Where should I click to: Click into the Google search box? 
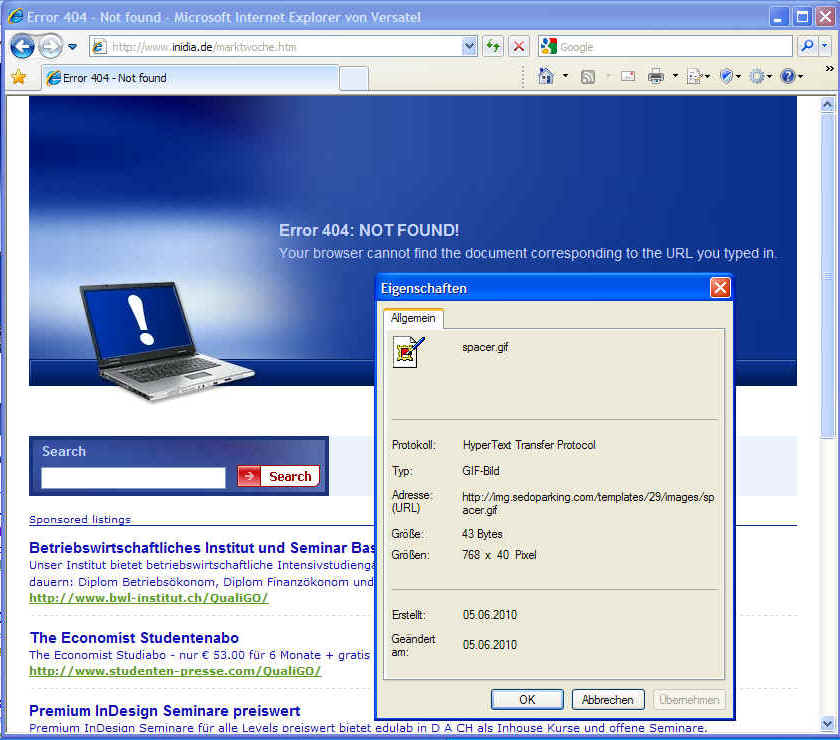tap(674, 47)
